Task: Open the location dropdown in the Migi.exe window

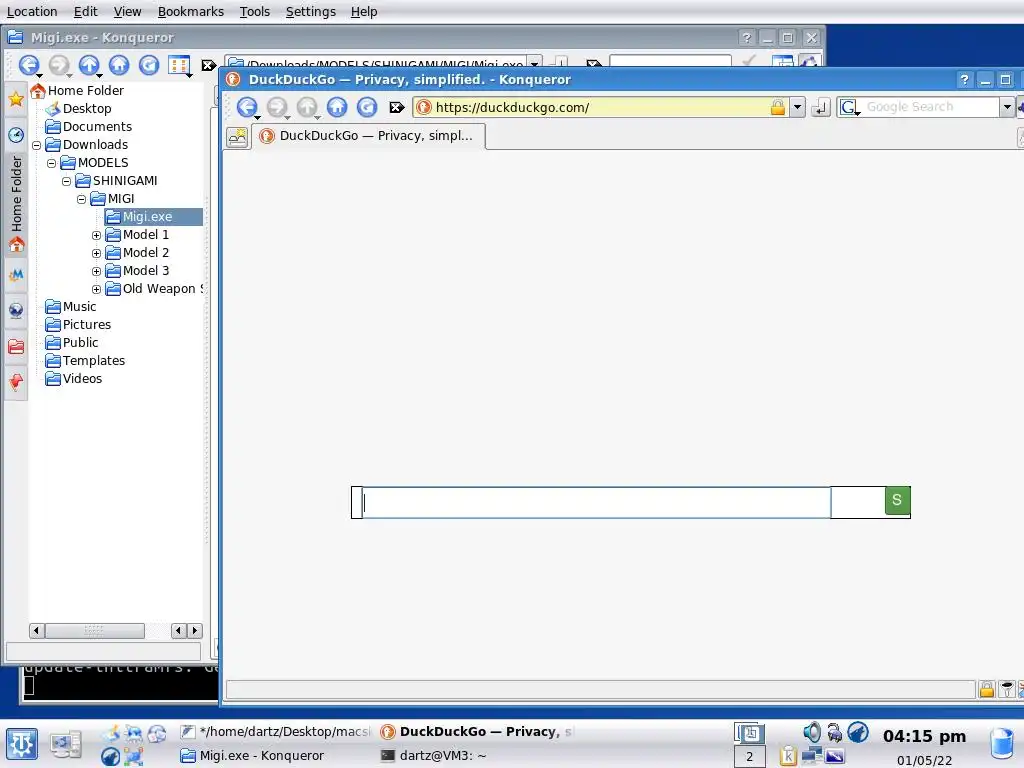Action: [534, 63]
